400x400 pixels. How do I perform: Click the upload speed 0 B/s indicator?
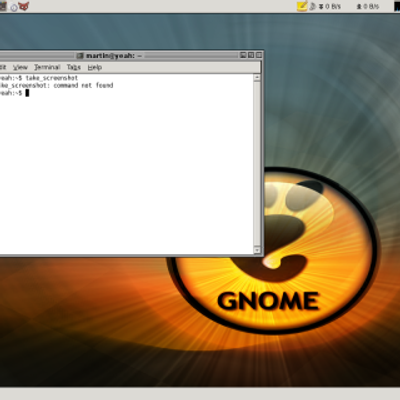click(x=368, y=6)
